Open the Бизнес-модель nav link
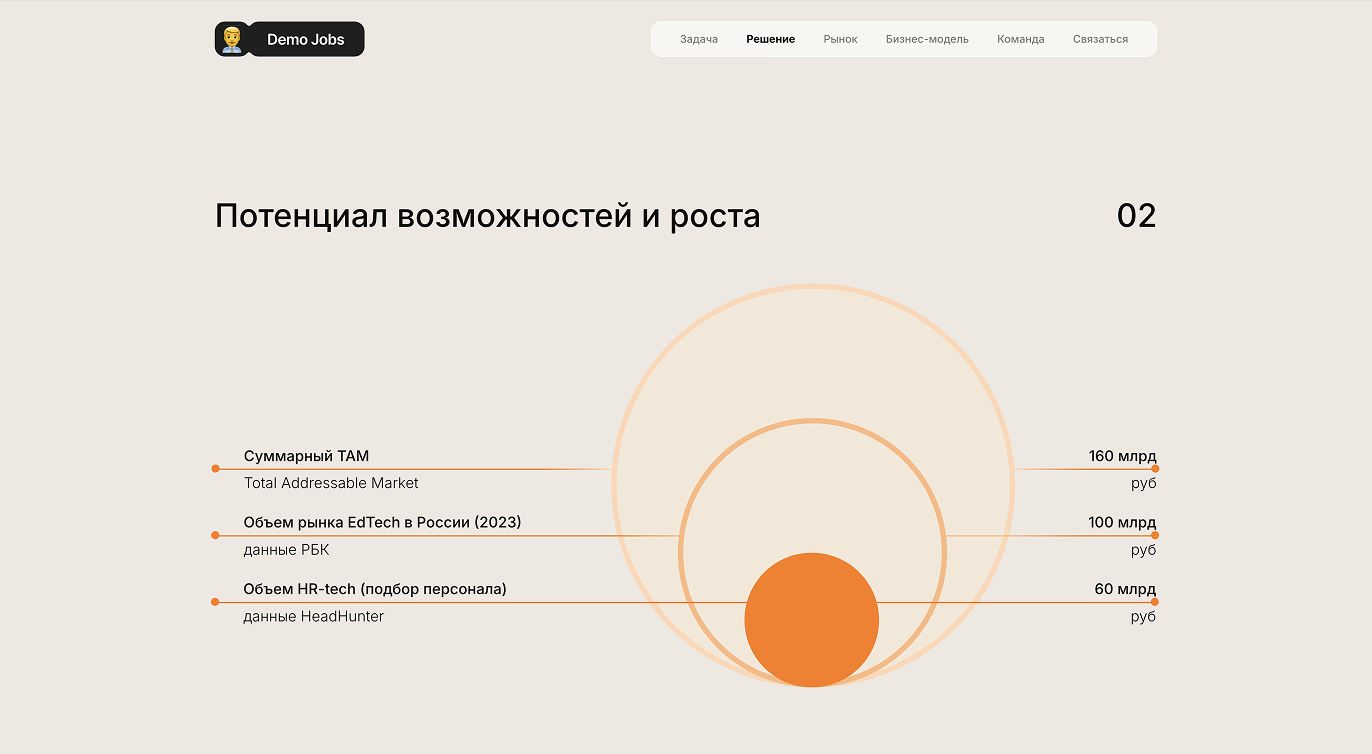 tap(927, 39)
